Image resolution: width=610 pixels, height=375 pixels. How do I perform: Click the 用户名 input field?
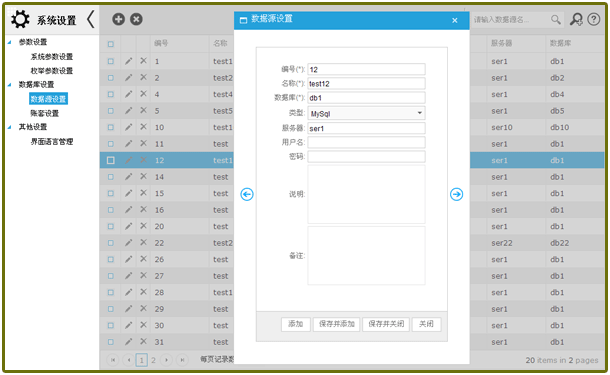[366, 142]
